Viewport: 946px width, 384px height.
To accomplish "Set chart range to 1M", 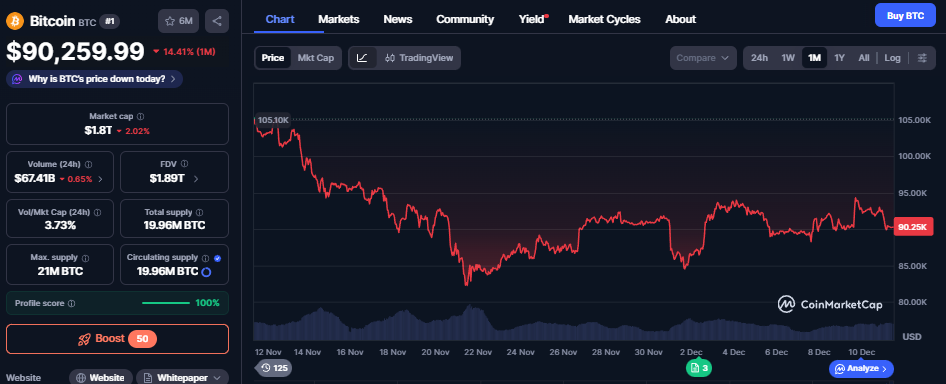I will (814, 58).
